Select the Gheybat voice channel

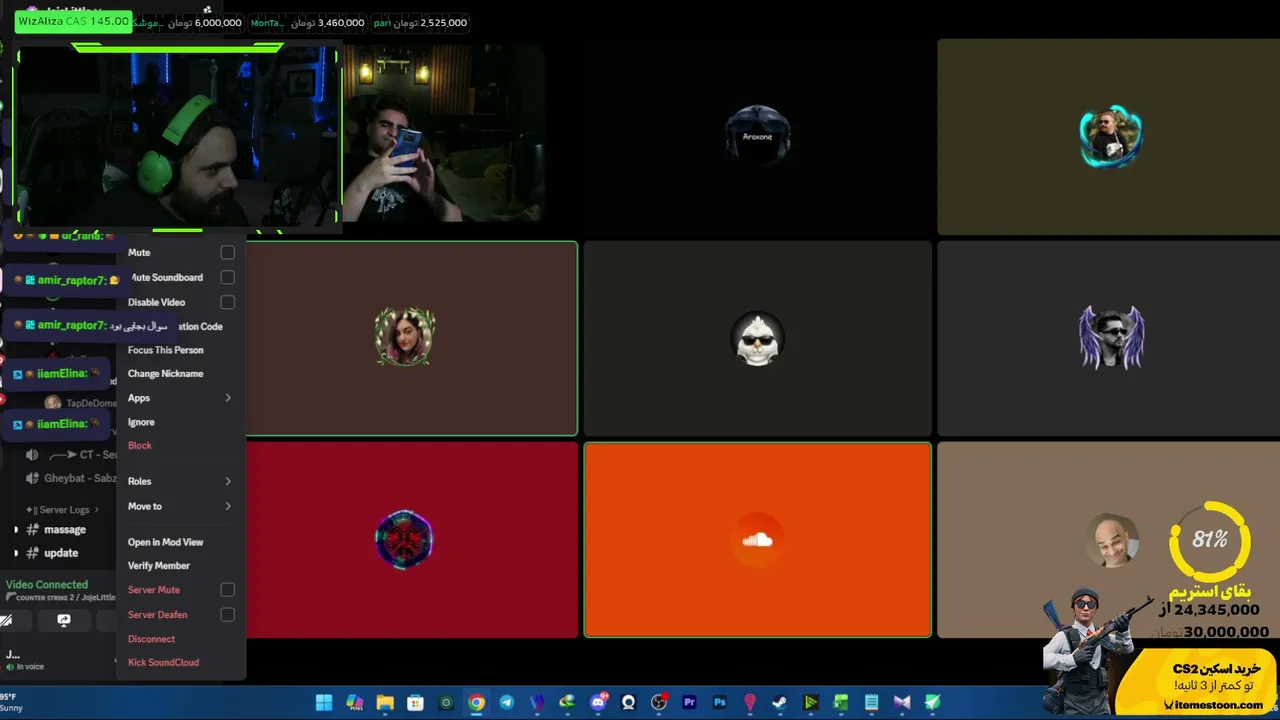70,479
